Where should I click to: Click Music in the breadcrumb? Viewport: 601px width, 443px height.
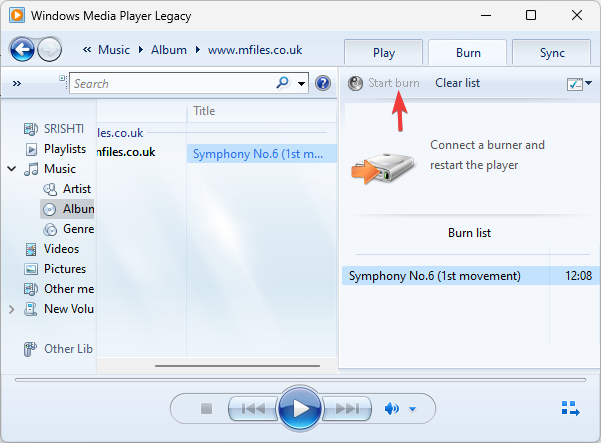(x=114, y=50)
